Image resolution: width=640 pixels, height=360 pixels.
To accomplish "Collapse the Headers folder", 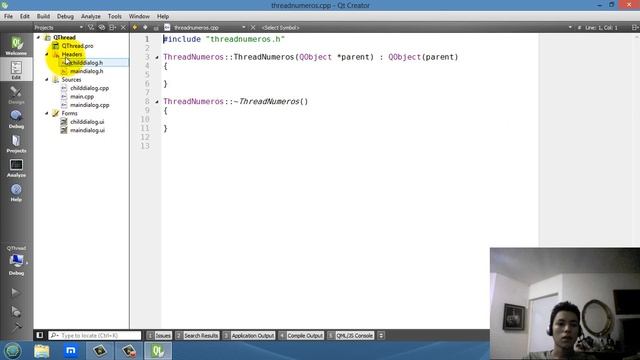I will click(x=47, y=54).
